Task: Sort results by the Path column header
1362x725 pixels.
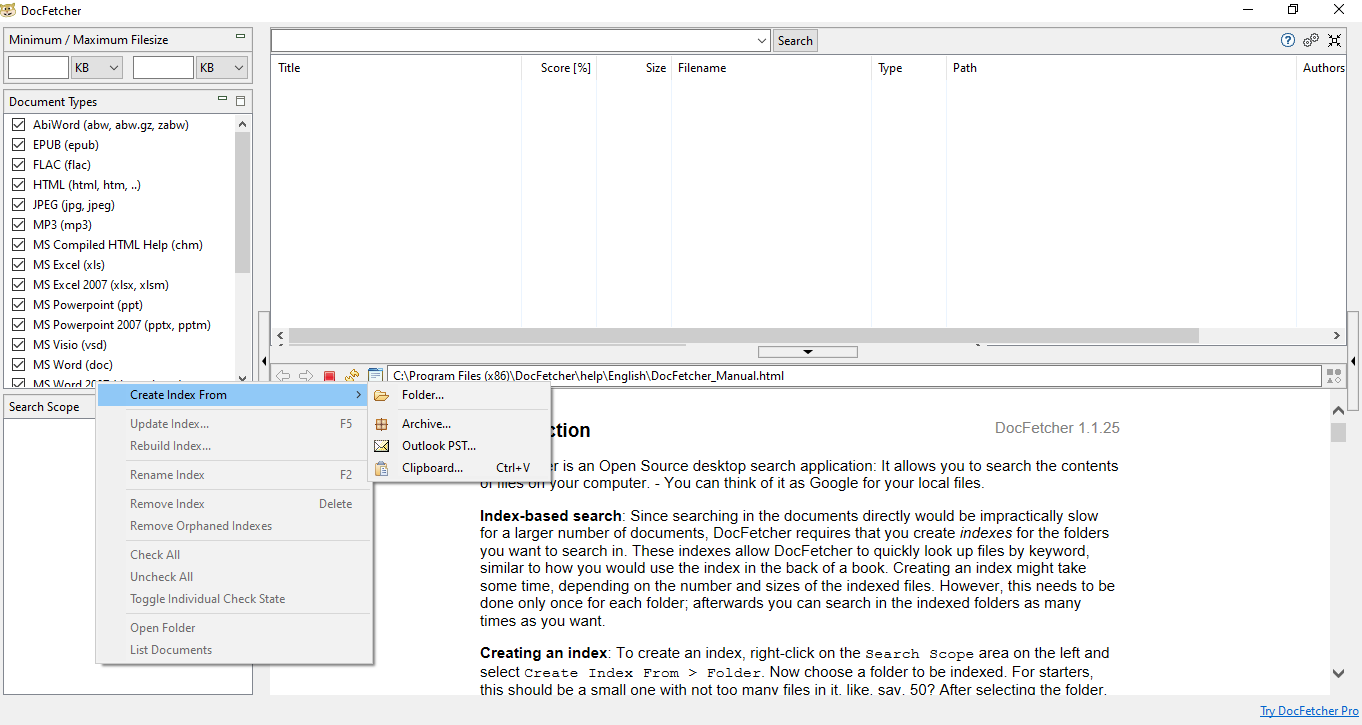Action: (x=1121, y=68)
